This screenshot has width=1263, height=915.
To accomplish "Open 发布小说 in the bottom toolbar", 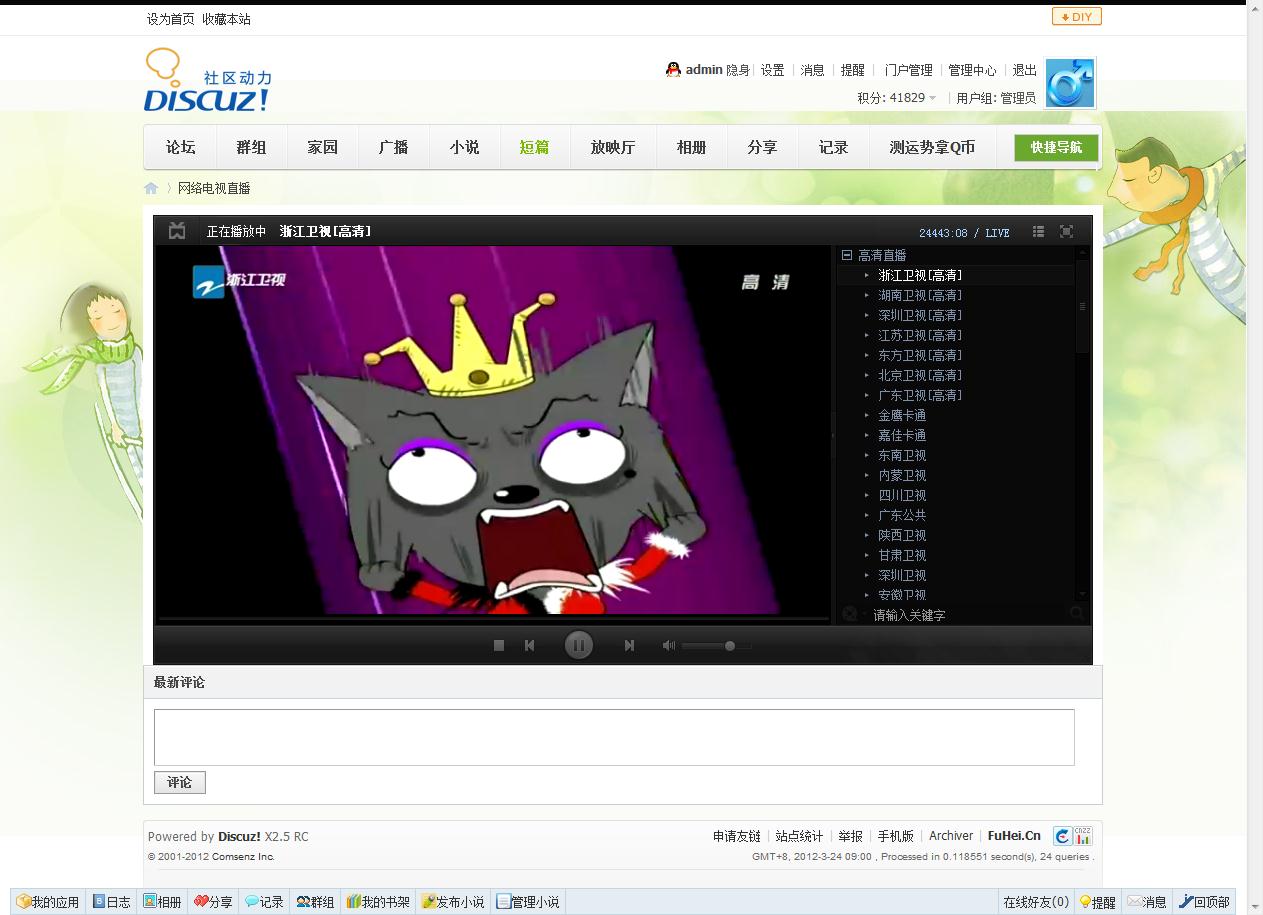I will [453, 901].
